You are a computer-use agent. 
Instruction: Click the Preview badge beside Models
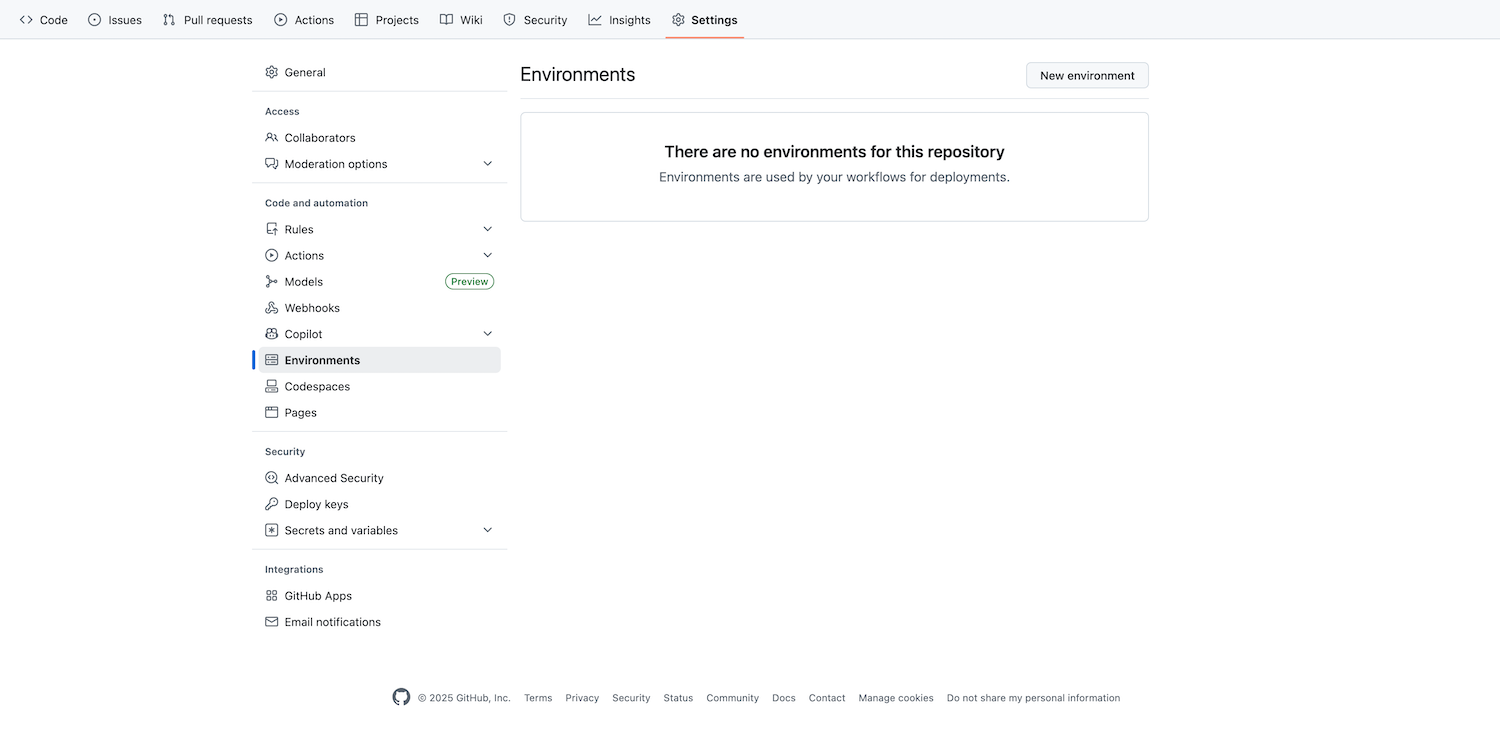[x=469, y=282]
